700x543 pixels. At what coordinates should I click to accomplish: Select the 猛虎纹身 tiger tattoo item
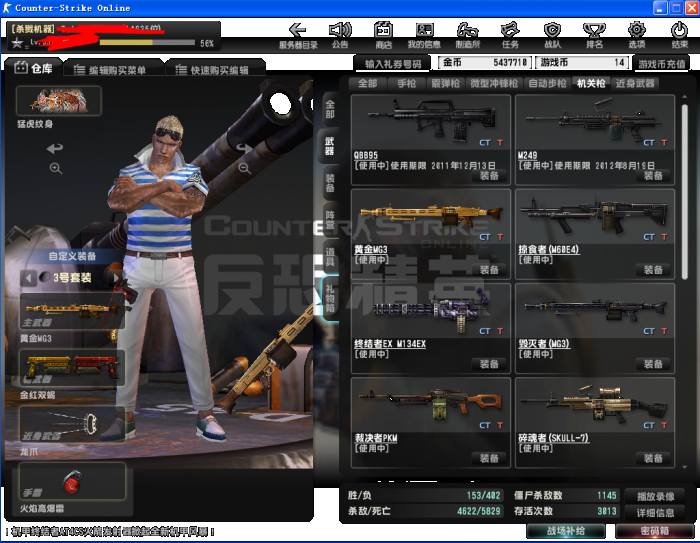point(59,101)
